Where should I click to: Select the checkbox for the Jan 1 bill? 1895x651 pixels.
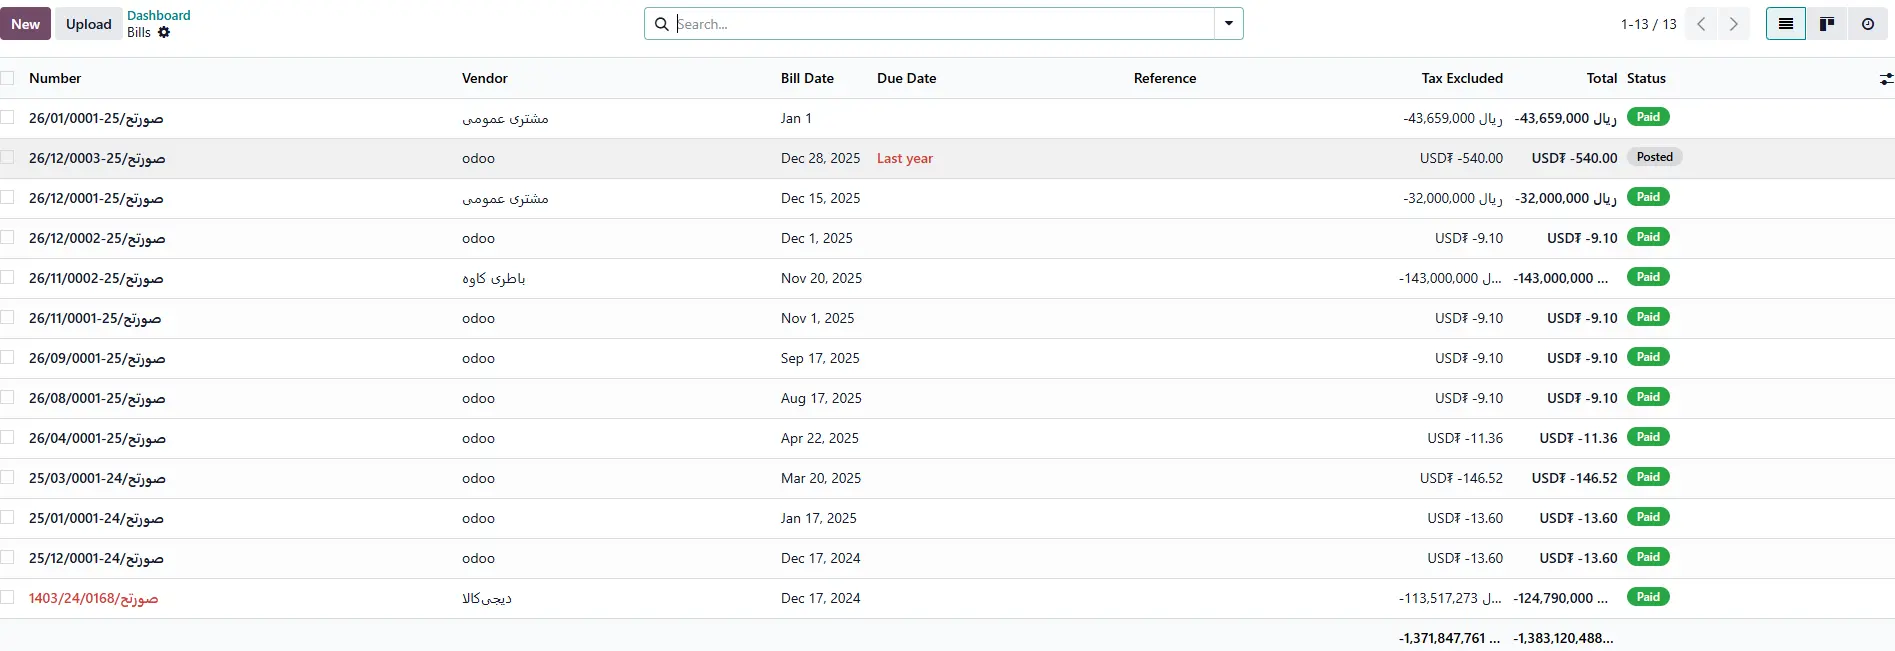(8, 118)
